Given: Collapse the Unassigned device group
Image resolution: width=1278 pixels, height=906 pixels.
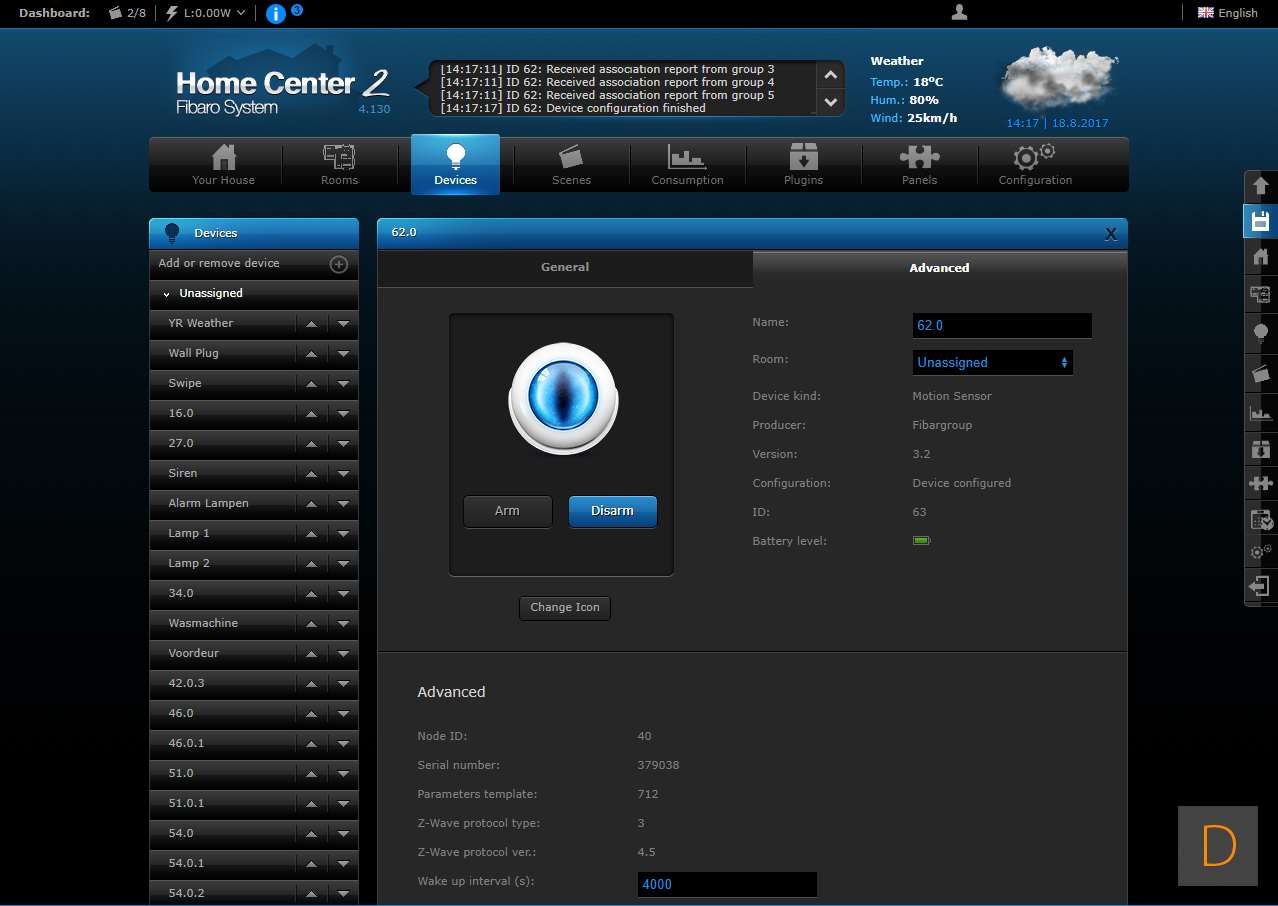Looking at the screenshot, I should [166, 294].
